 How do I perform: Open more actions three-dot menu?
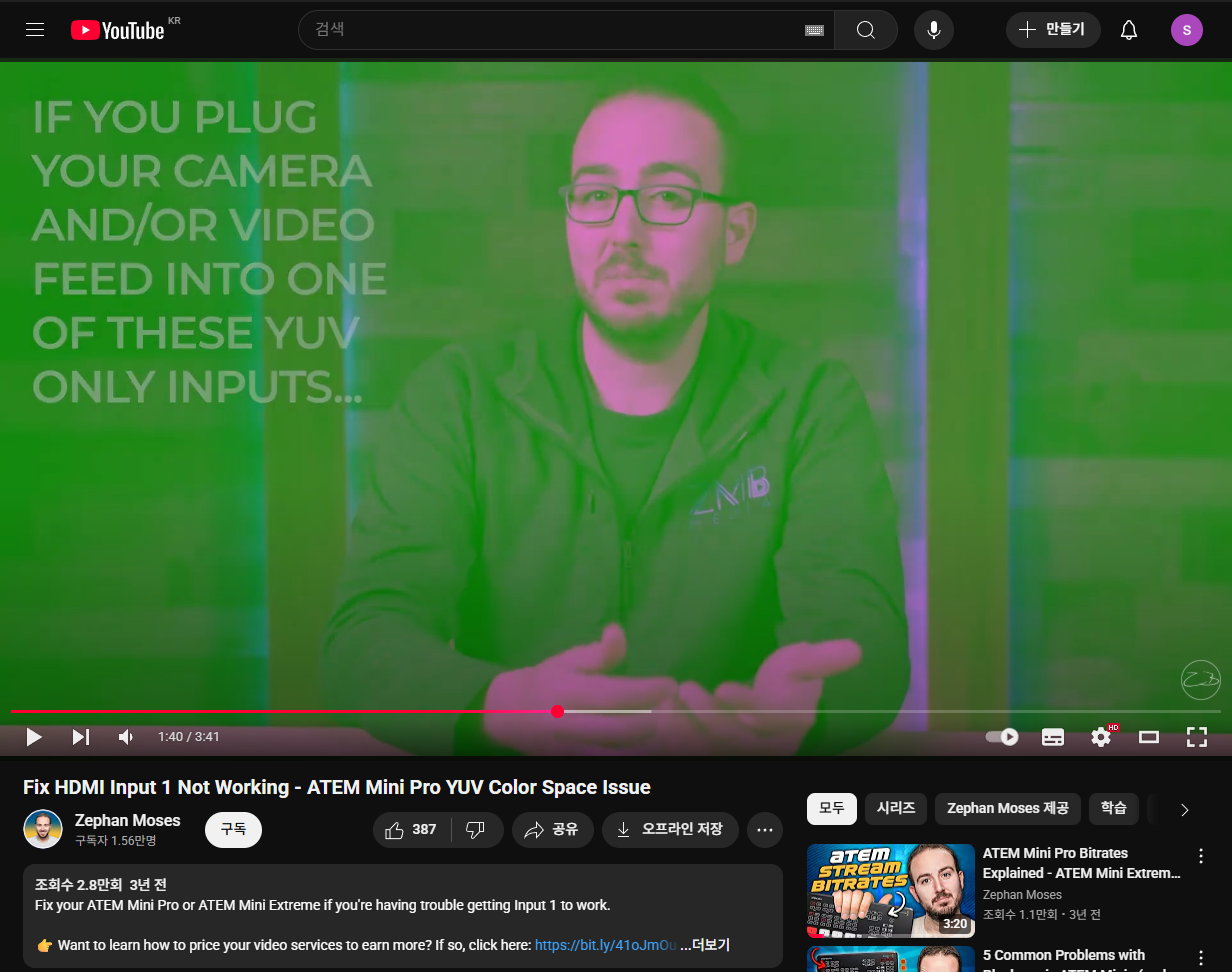tap(765, 830)
